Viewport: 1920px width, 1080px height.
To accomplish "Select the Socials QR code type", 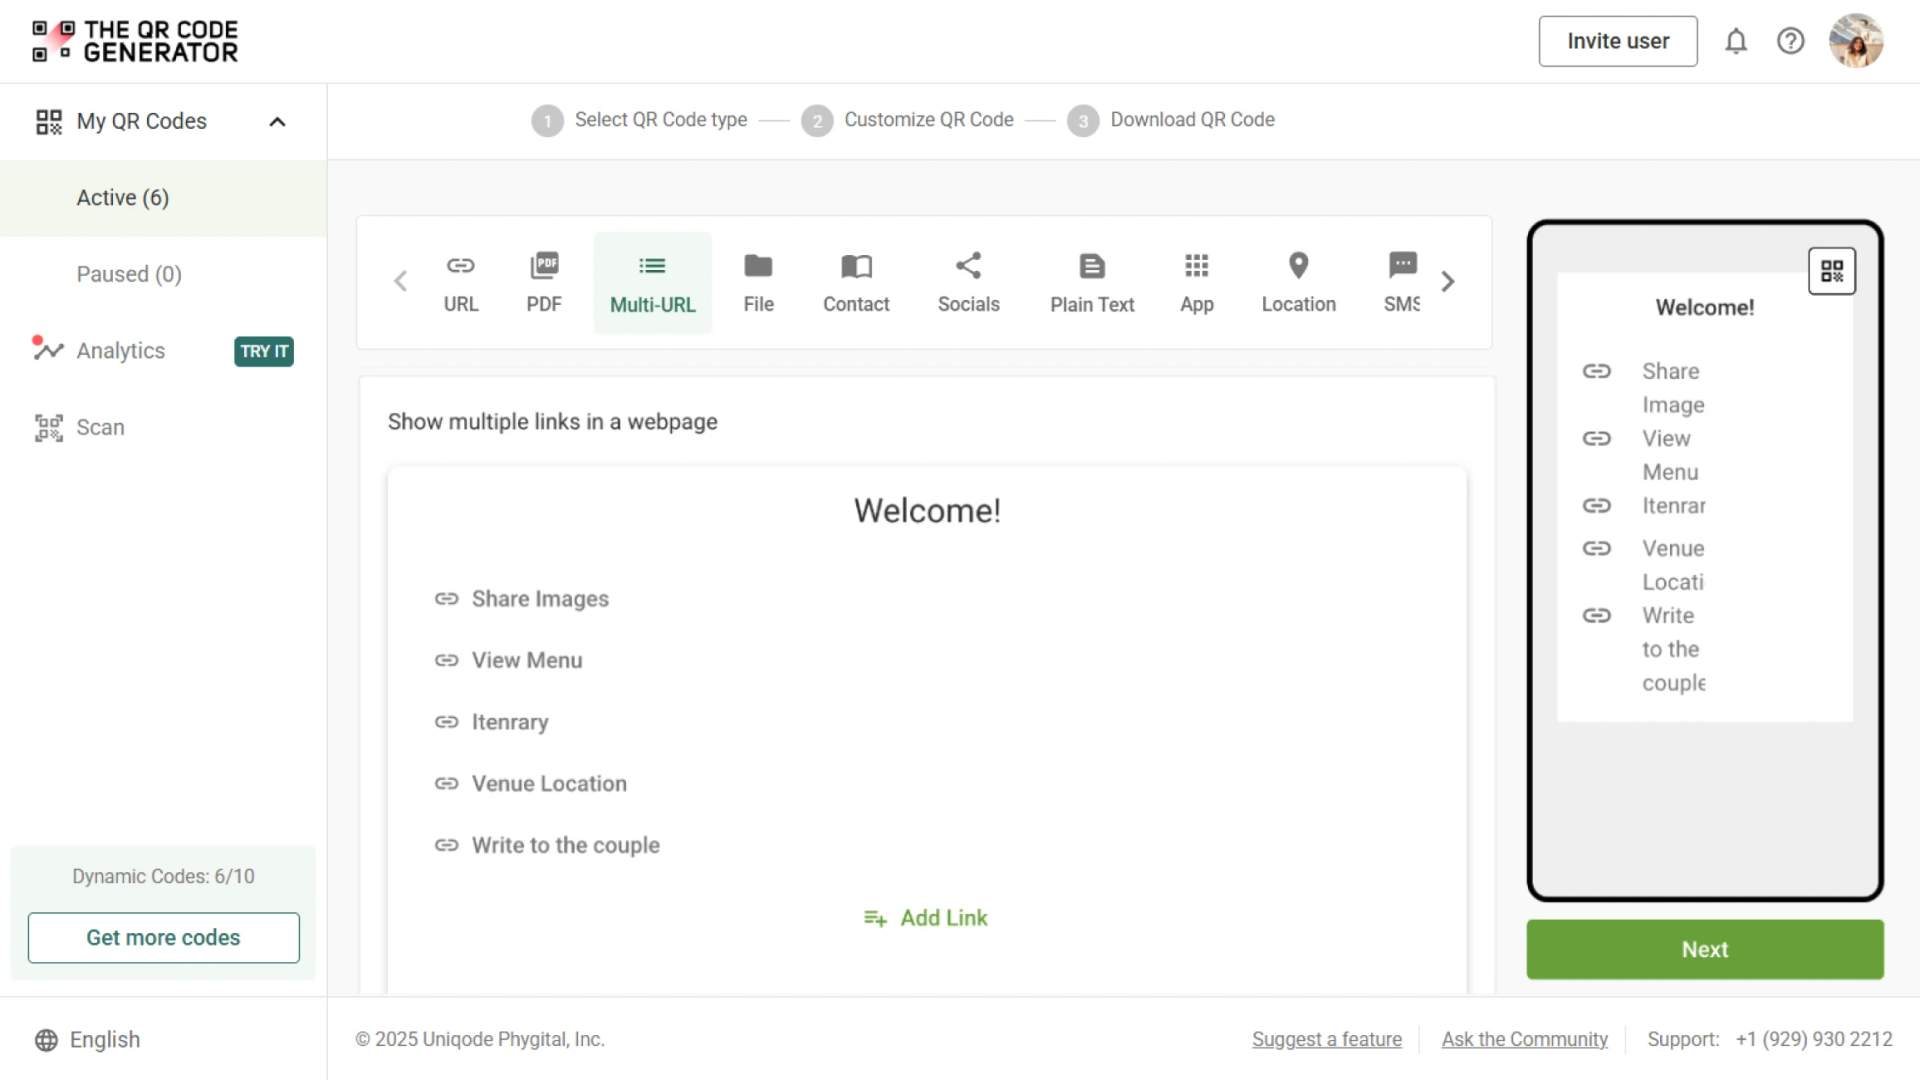I will click(x=968, y=283).
